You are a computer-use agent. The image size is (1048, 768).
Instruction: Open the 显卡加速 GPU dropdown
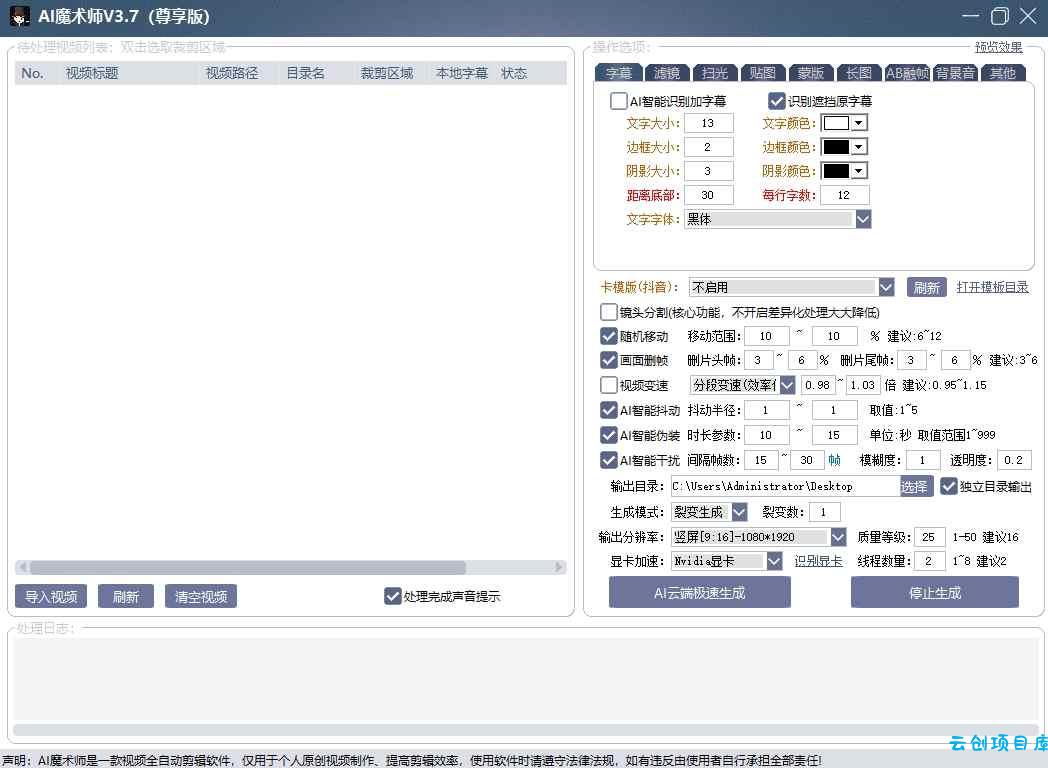774,561
